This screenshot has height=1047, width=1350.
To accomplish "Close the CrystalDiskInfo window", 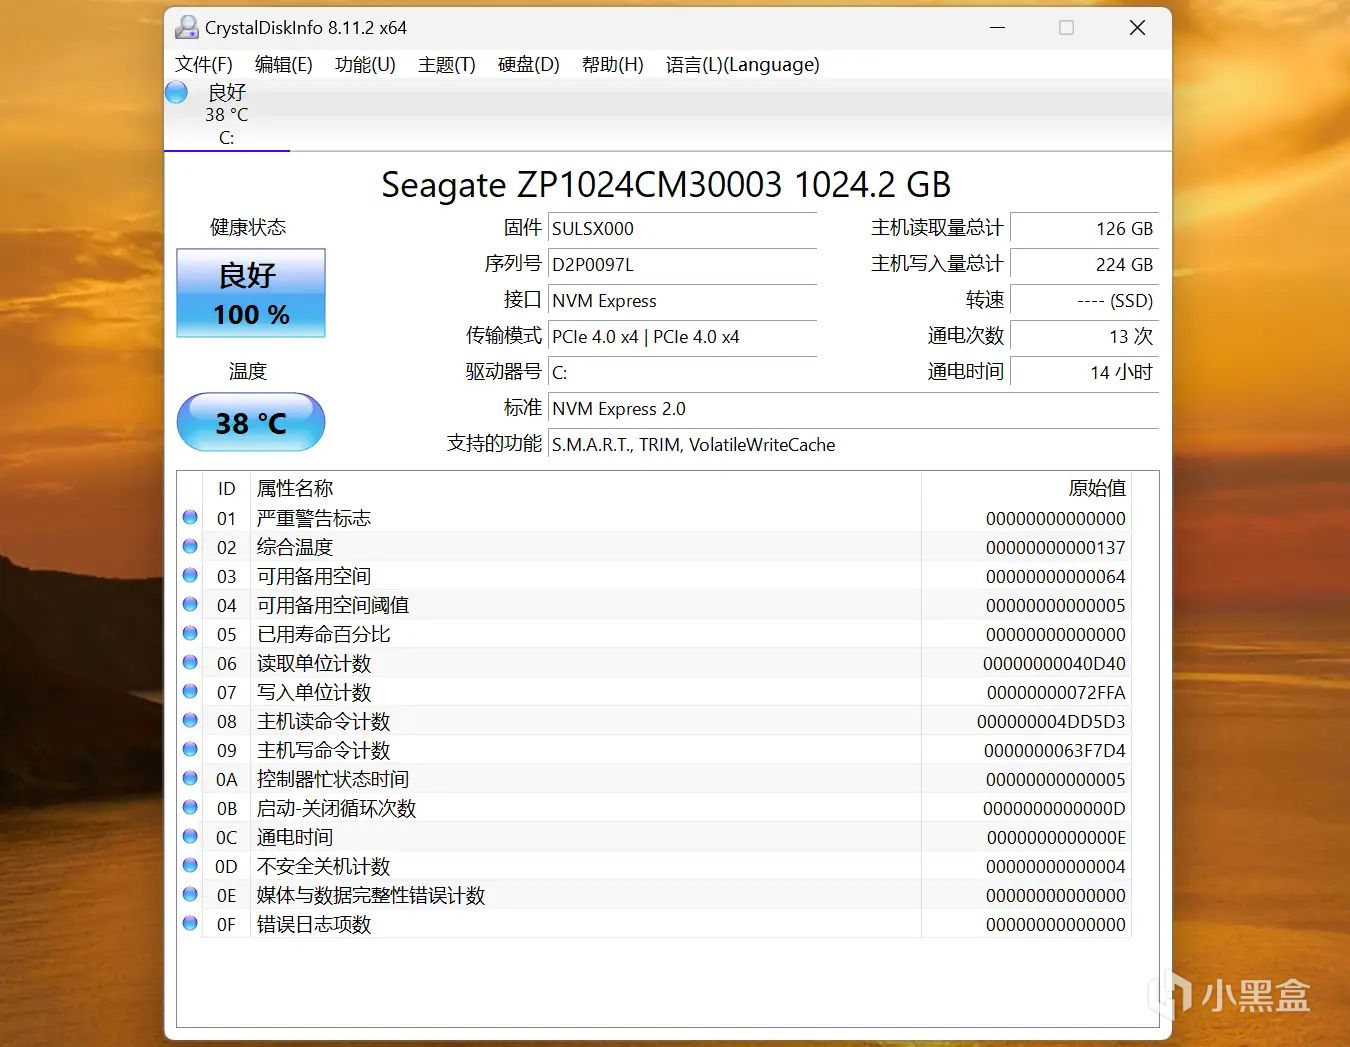I will (x=1137, y=28).
